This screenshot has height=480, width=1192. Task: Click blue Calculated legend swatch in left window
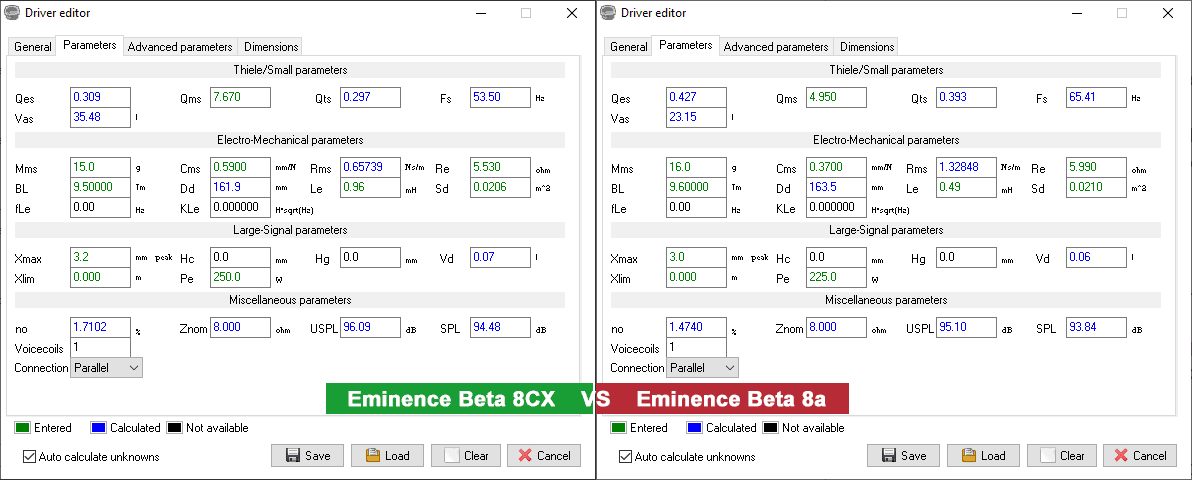[x=98, y=428]
